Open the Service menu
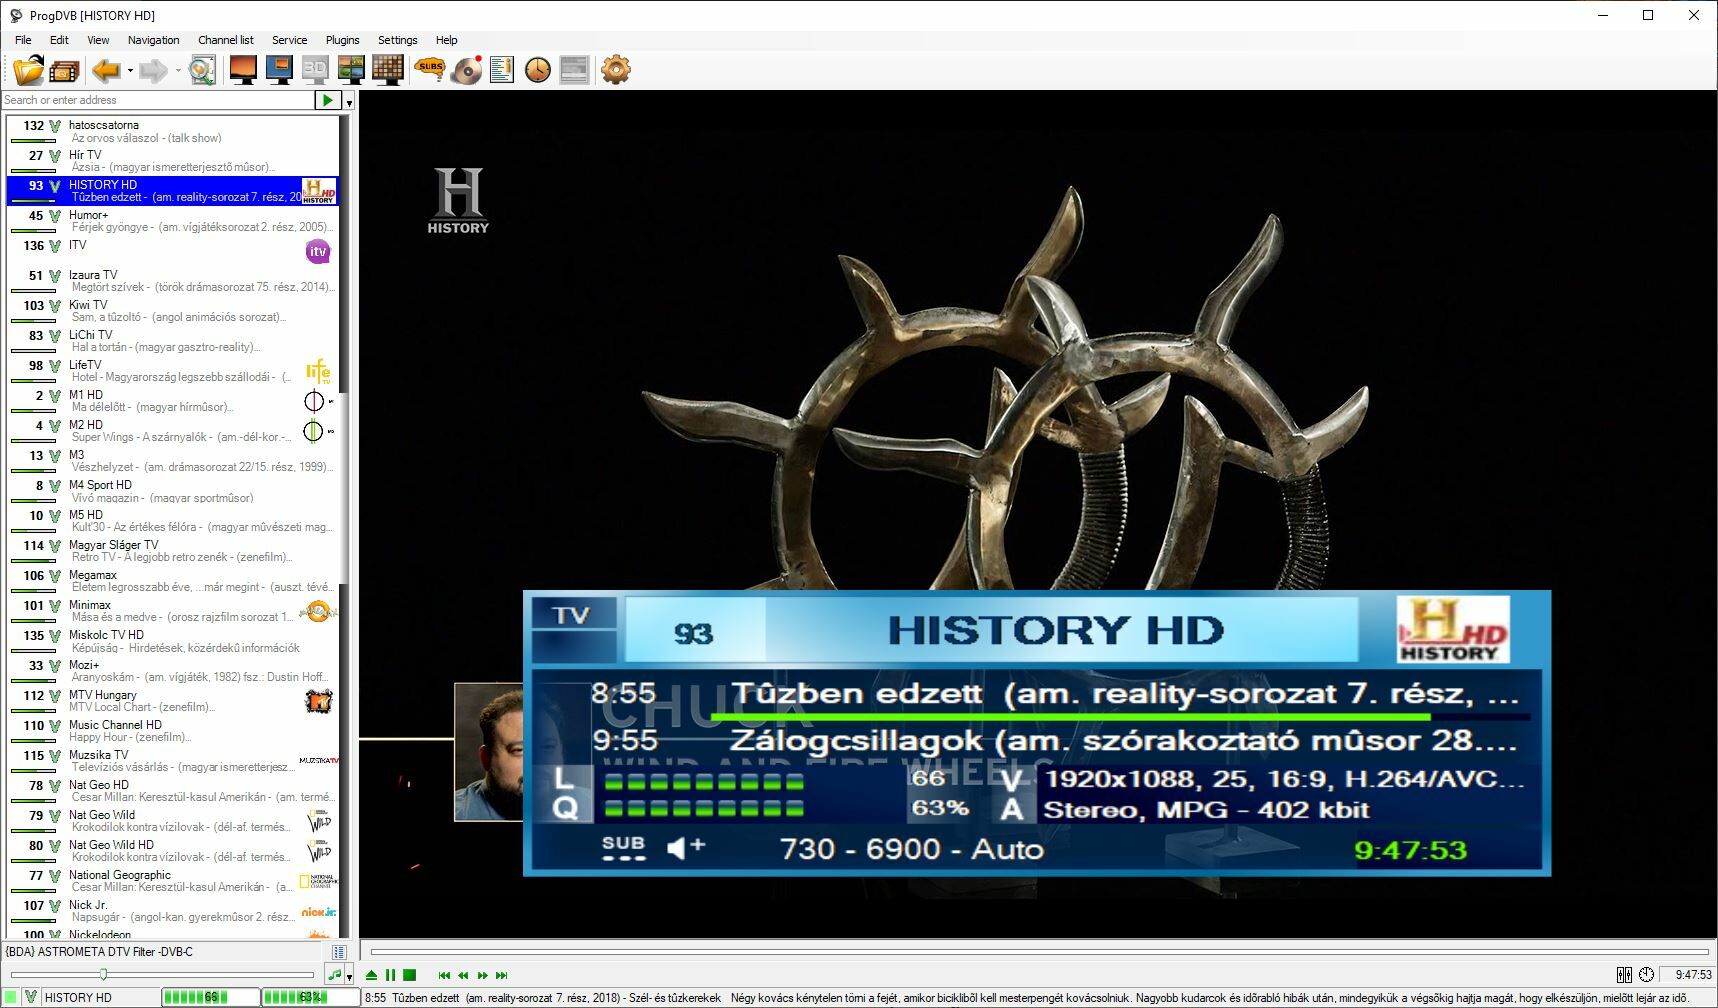Viewport: 1718px width, 1008px height. [290, 40]
